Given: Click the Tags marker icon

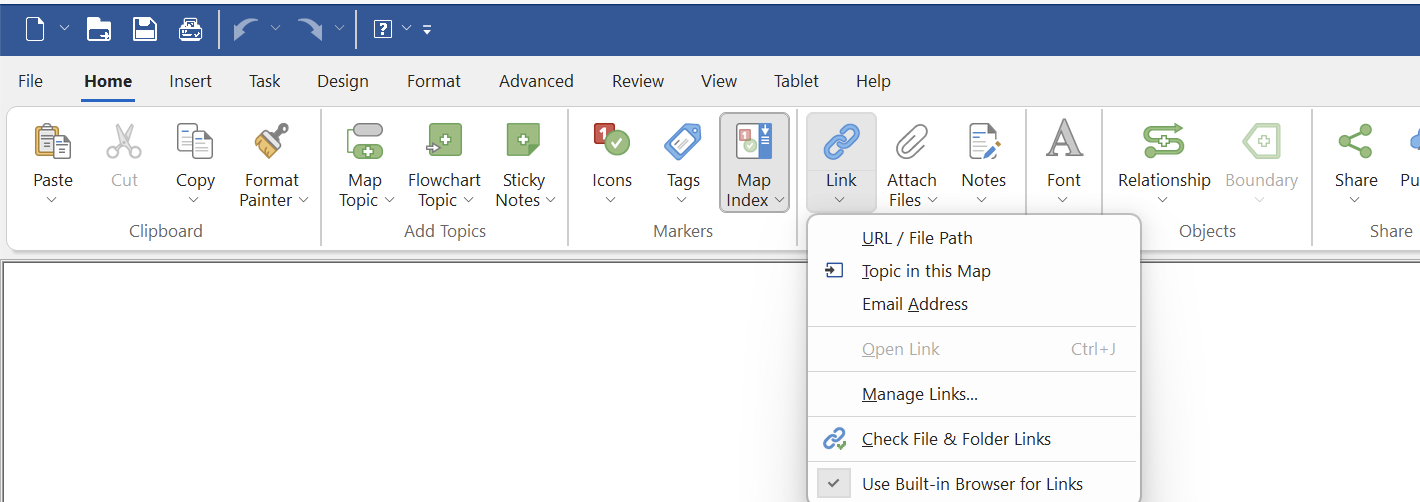Looking at the screenshot, I should [x=683, y=143].
